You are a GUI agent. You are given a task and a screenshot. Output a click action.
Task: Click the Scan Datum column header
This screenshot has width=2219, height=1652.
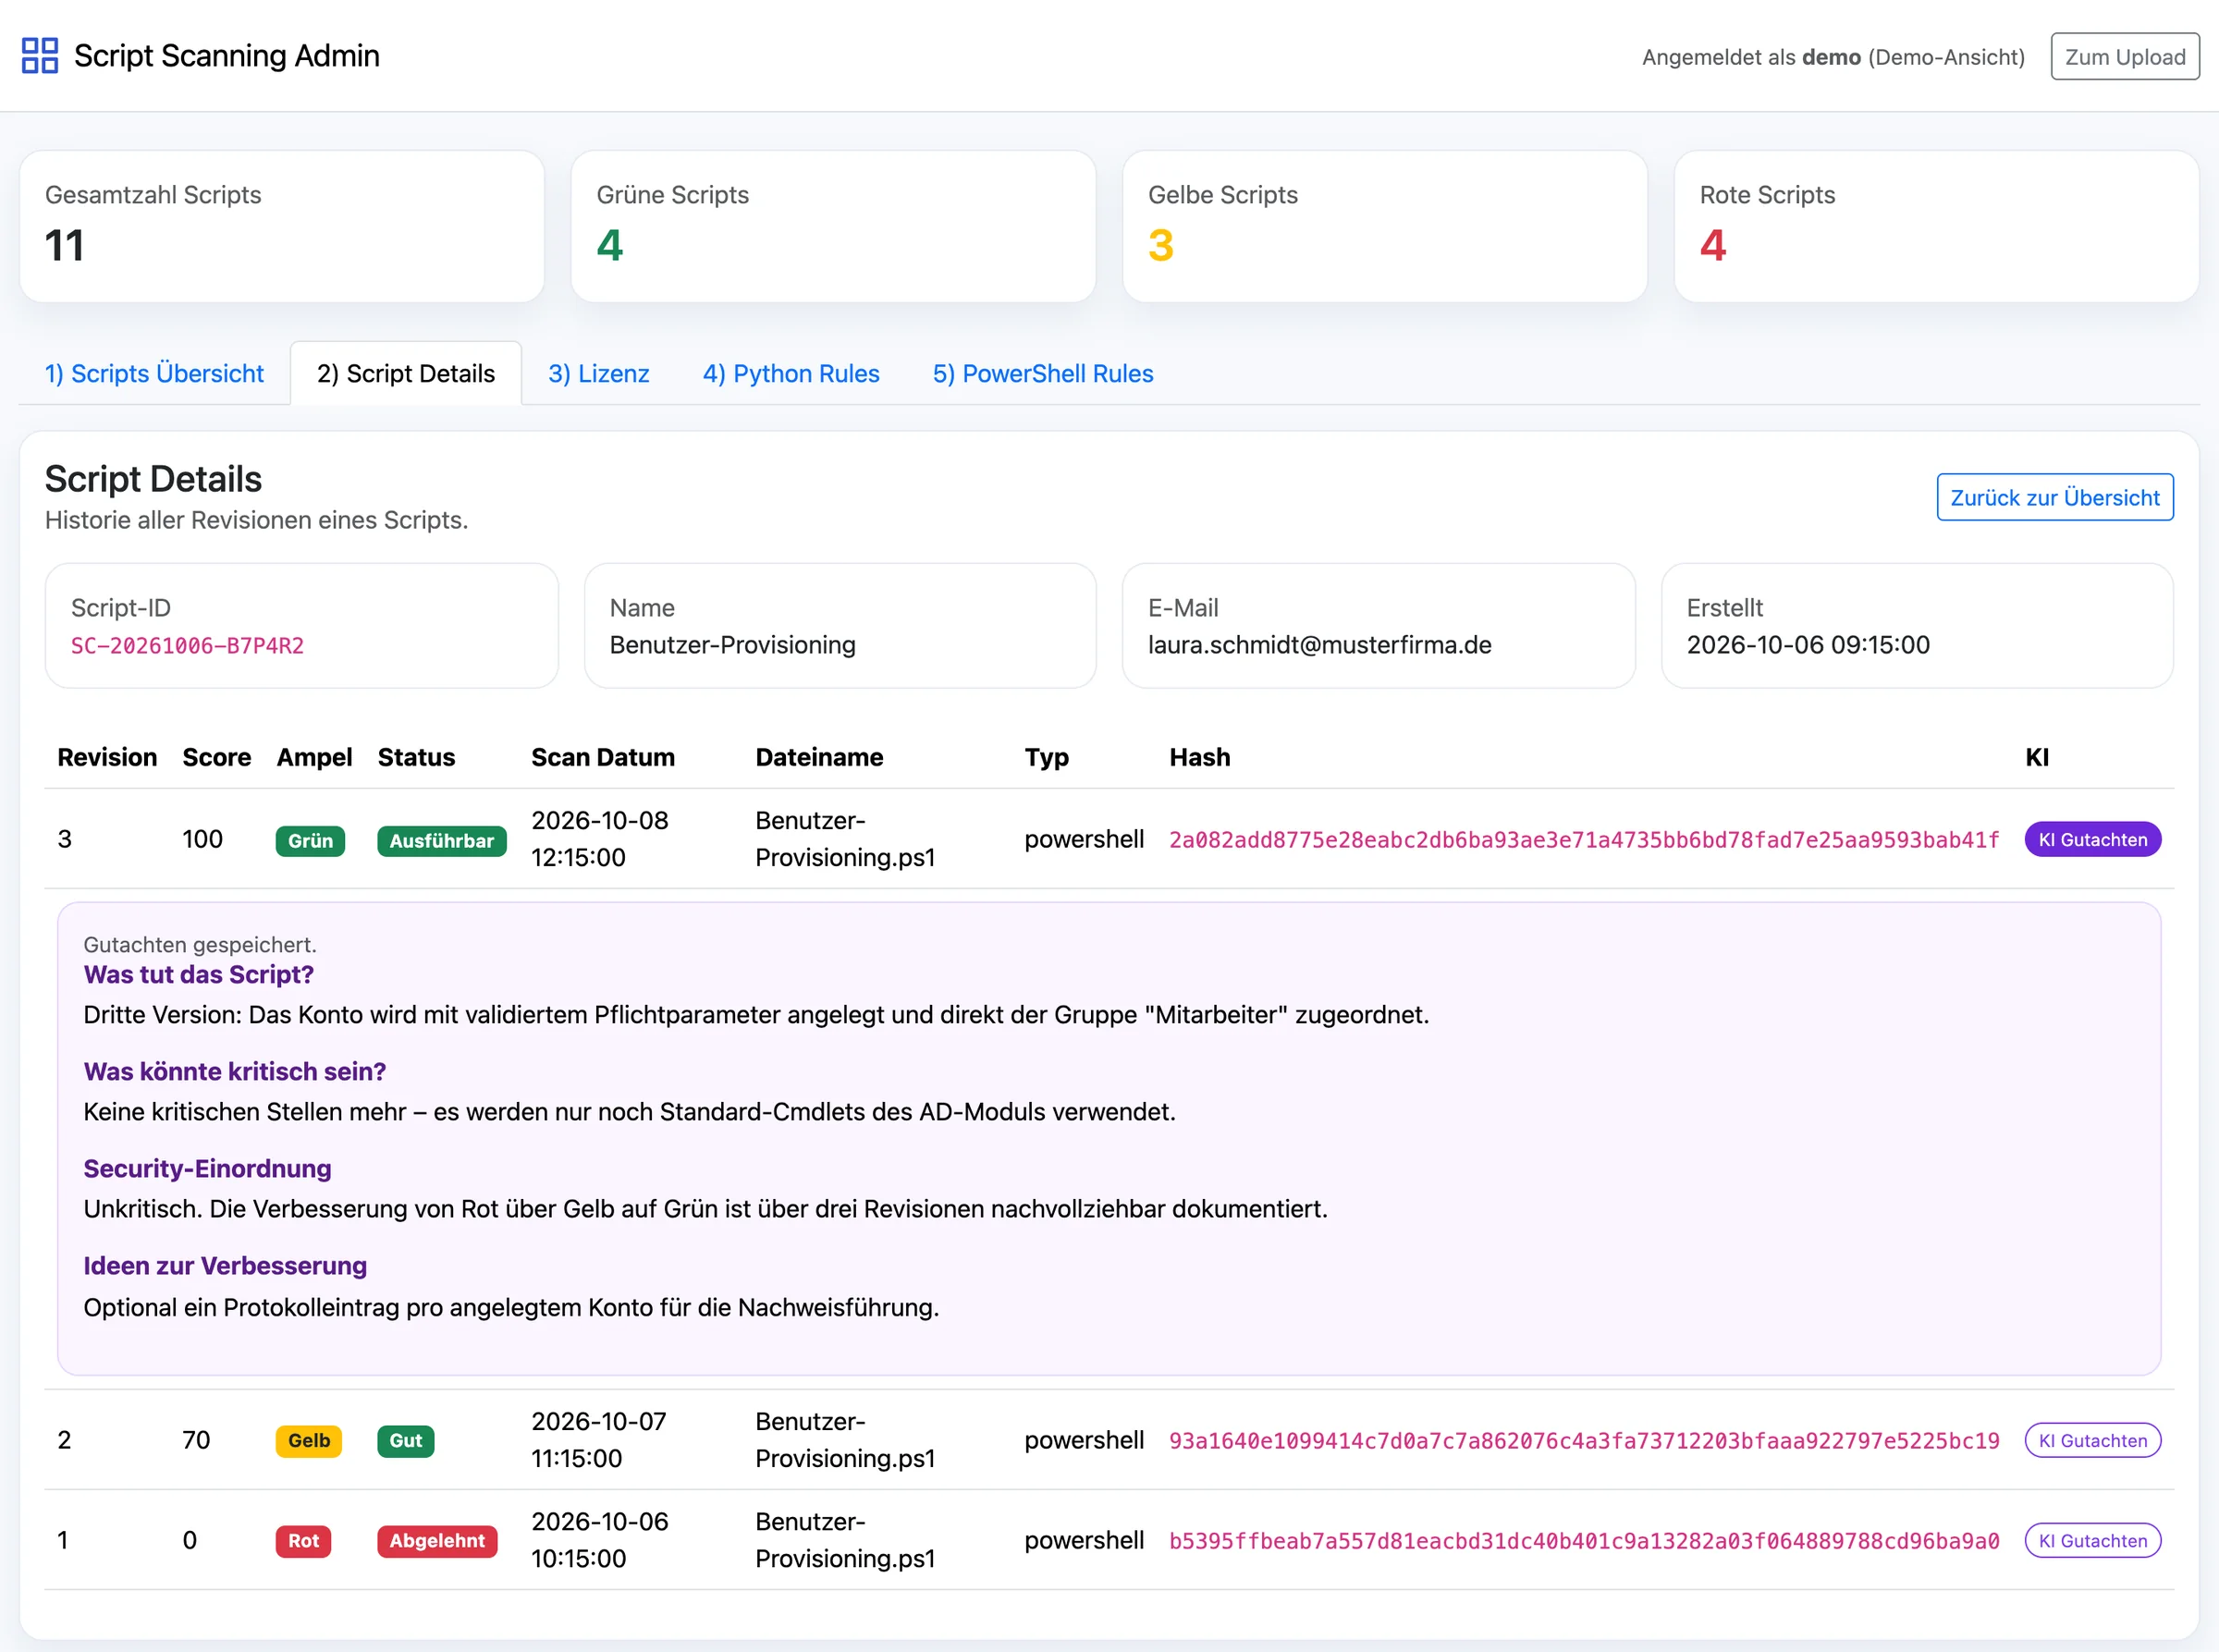pos(603,757)
